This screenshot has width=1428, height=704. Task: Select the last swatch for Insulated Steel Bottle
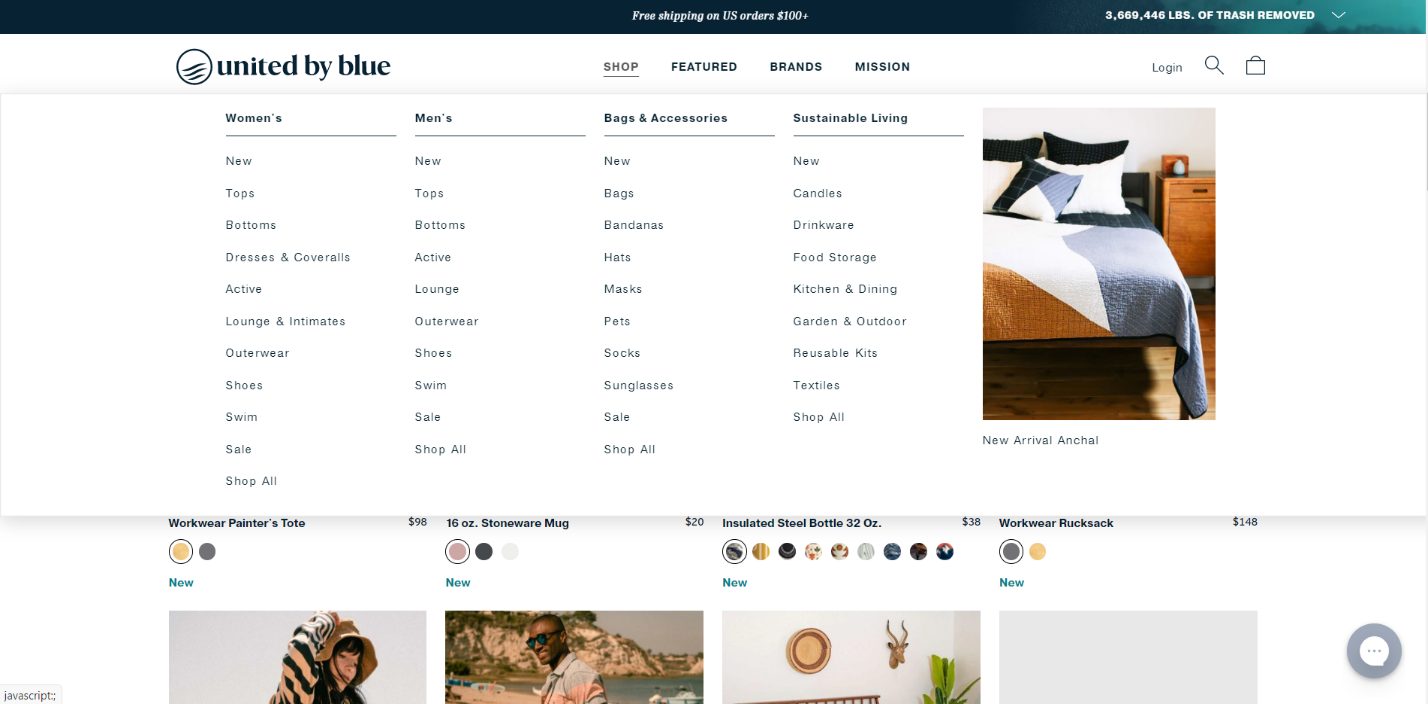[945, 551]
